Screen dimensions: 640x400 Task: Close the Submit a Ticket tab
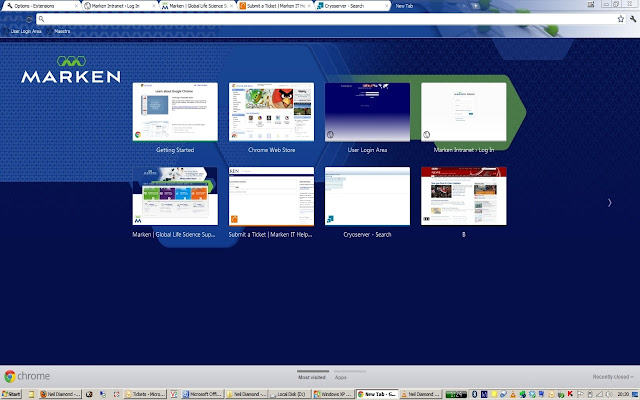tap(309, 6)
